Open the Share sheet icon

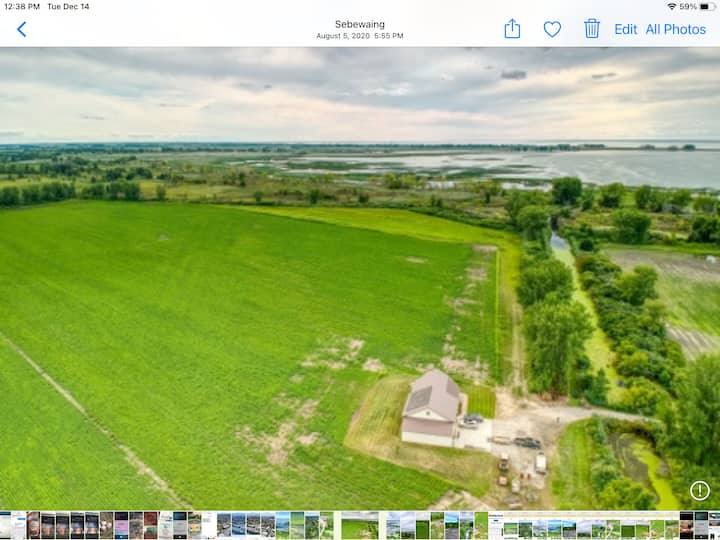(512, 29)
